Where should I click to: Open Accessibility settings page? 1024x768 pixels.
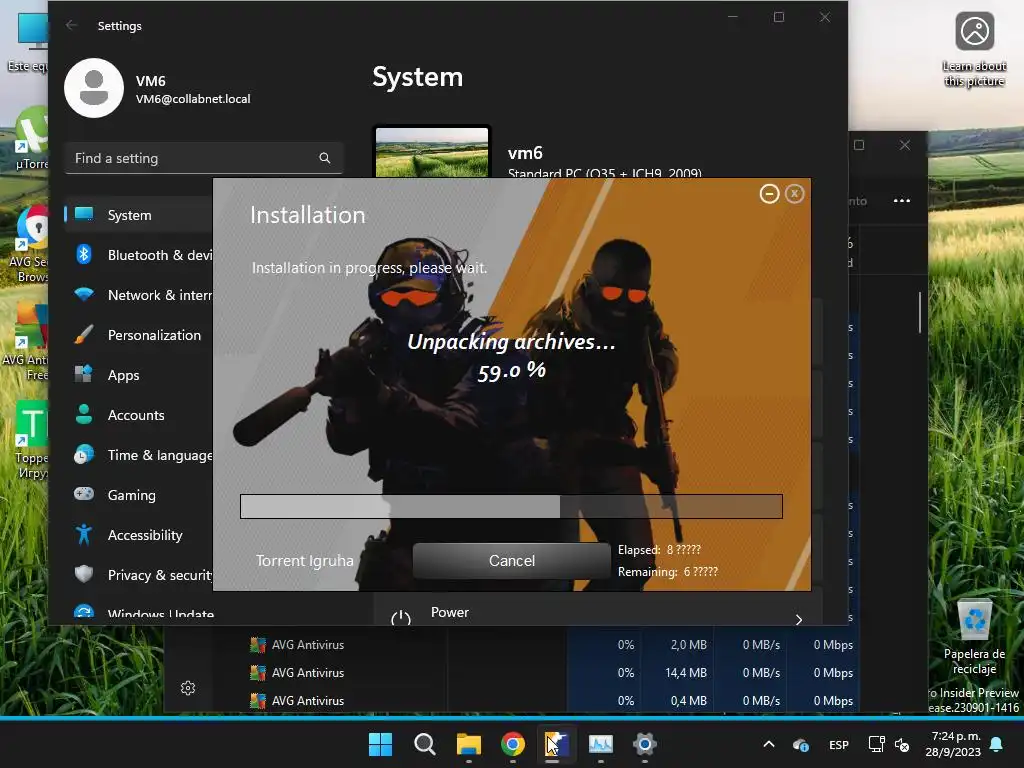(x=139, y=535)
